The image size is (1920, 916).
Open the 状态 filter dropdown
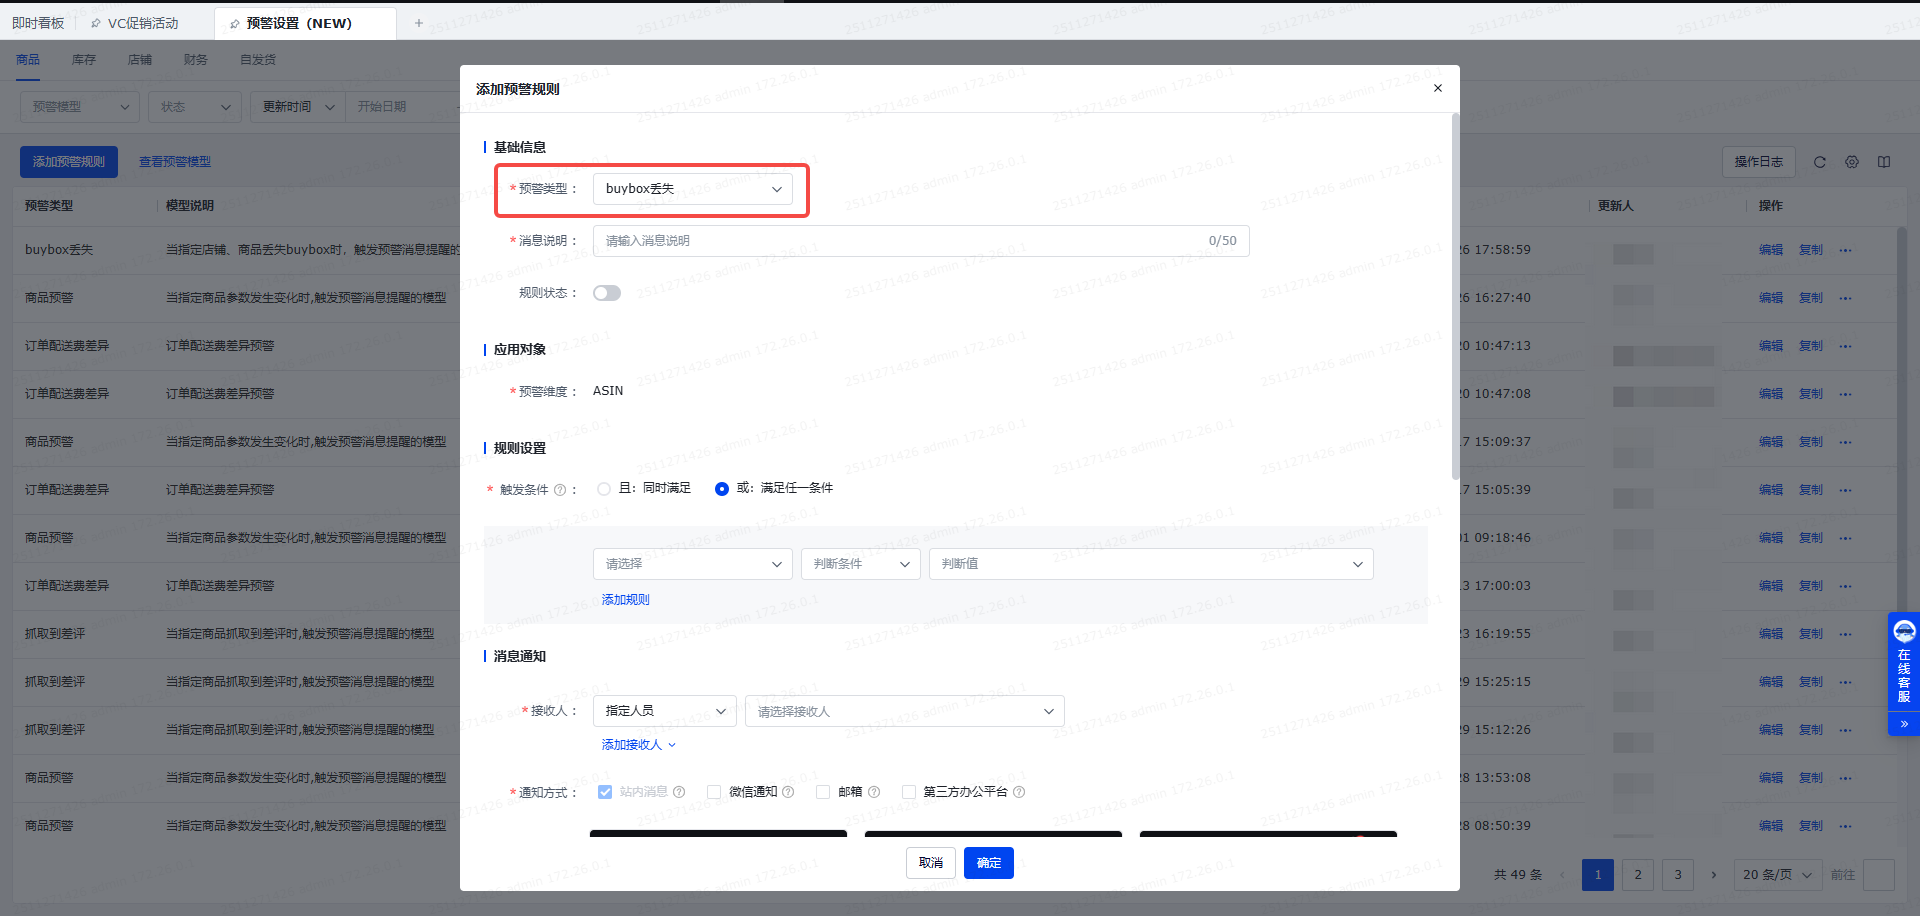[x=195, y=107]
